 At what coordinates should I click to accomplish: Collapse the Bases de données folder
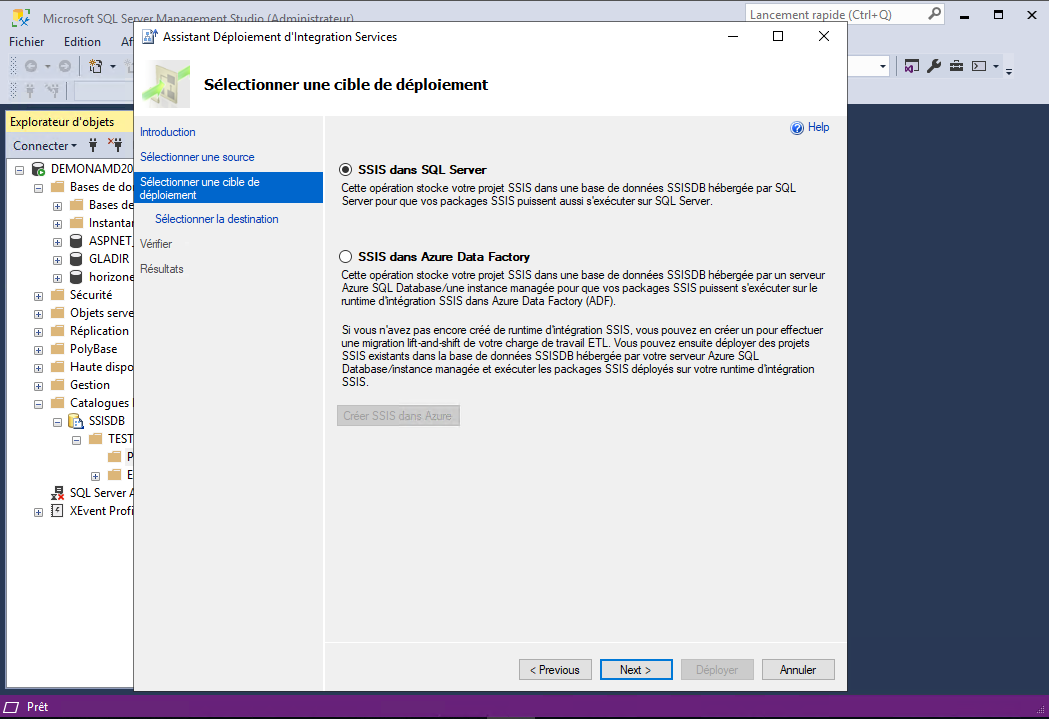click(38, 188)
